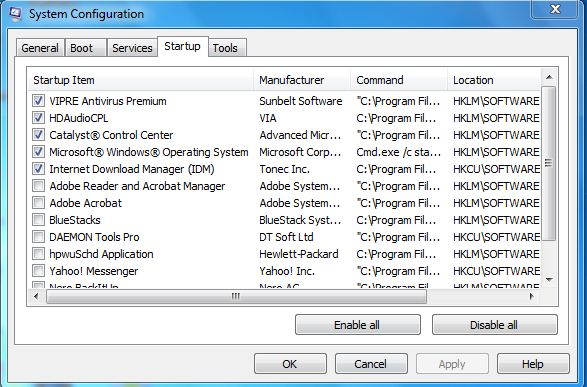Click 'DAEMON Tools Pro' item name
This screenshot has width=587, height=387.
point(94,237)
